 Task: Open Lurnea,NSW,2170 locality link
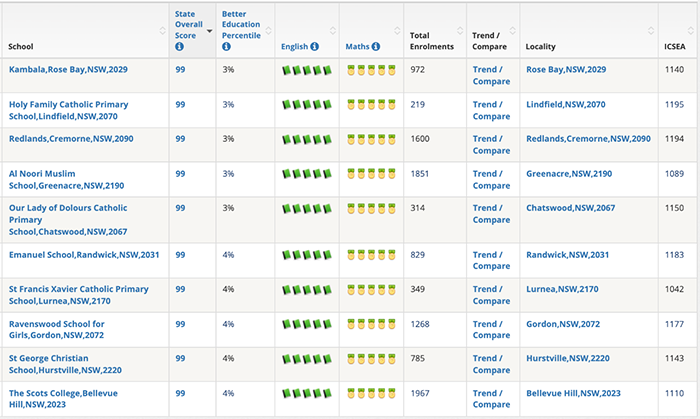tap(562, 289)
